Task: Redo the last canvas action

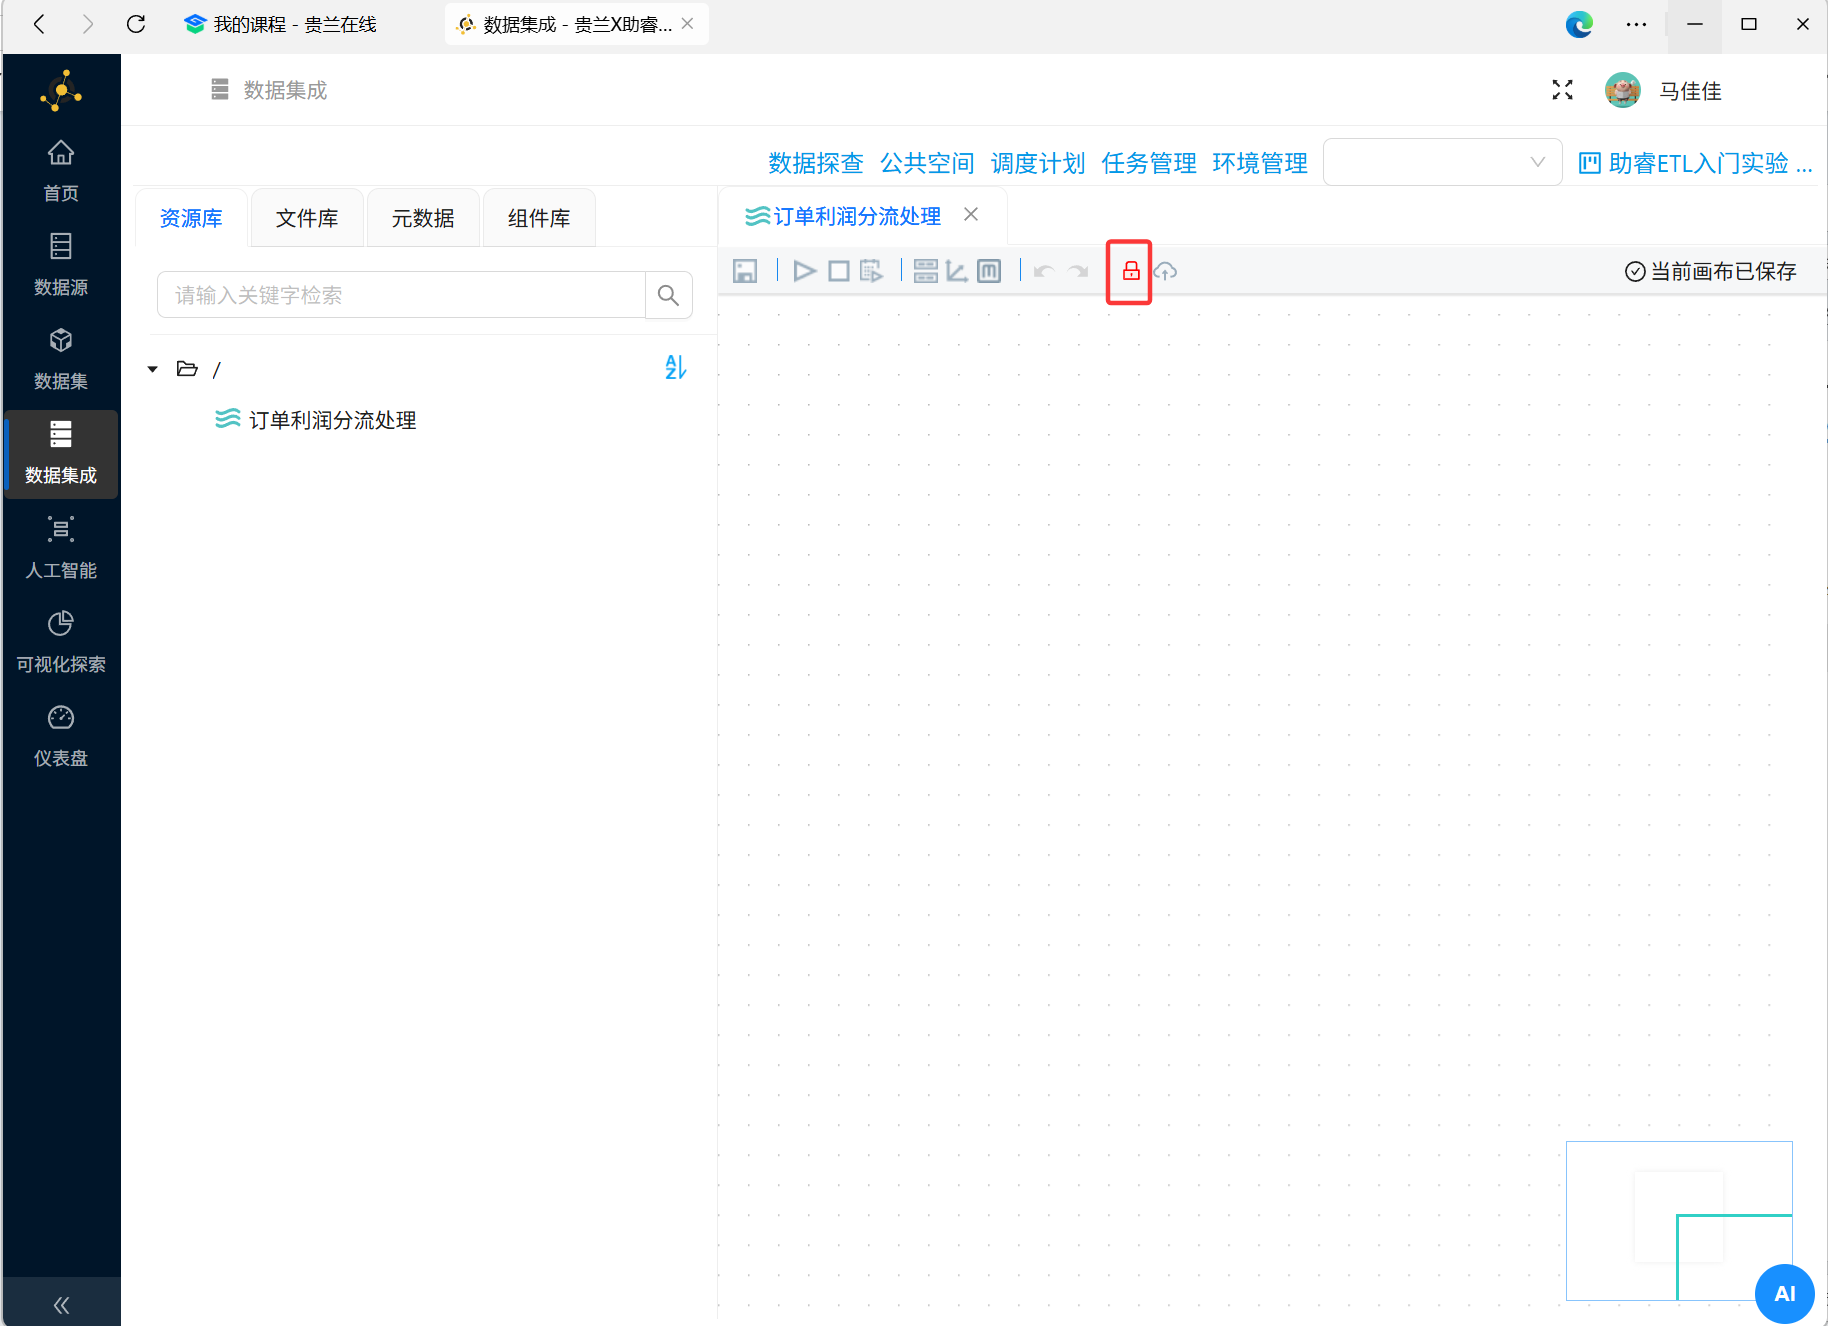Action: click(1078, 271)
